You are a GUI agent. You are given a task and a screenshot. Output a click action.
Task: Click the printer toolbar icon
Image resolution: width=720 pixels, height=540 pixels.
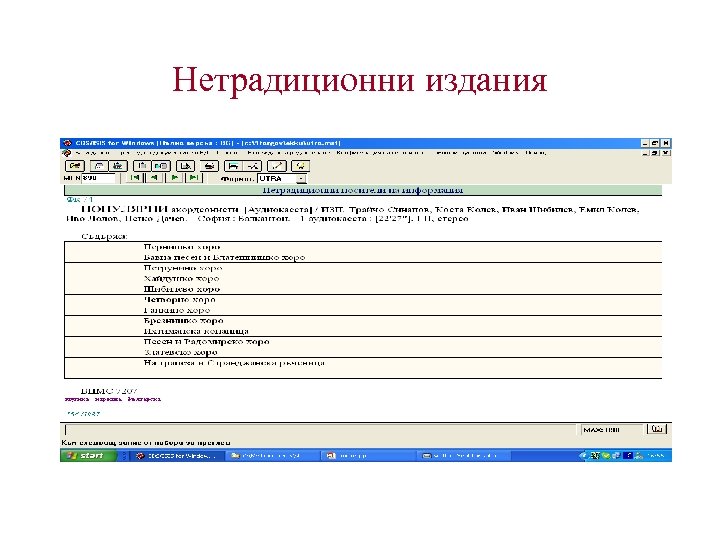pos(209,166)
